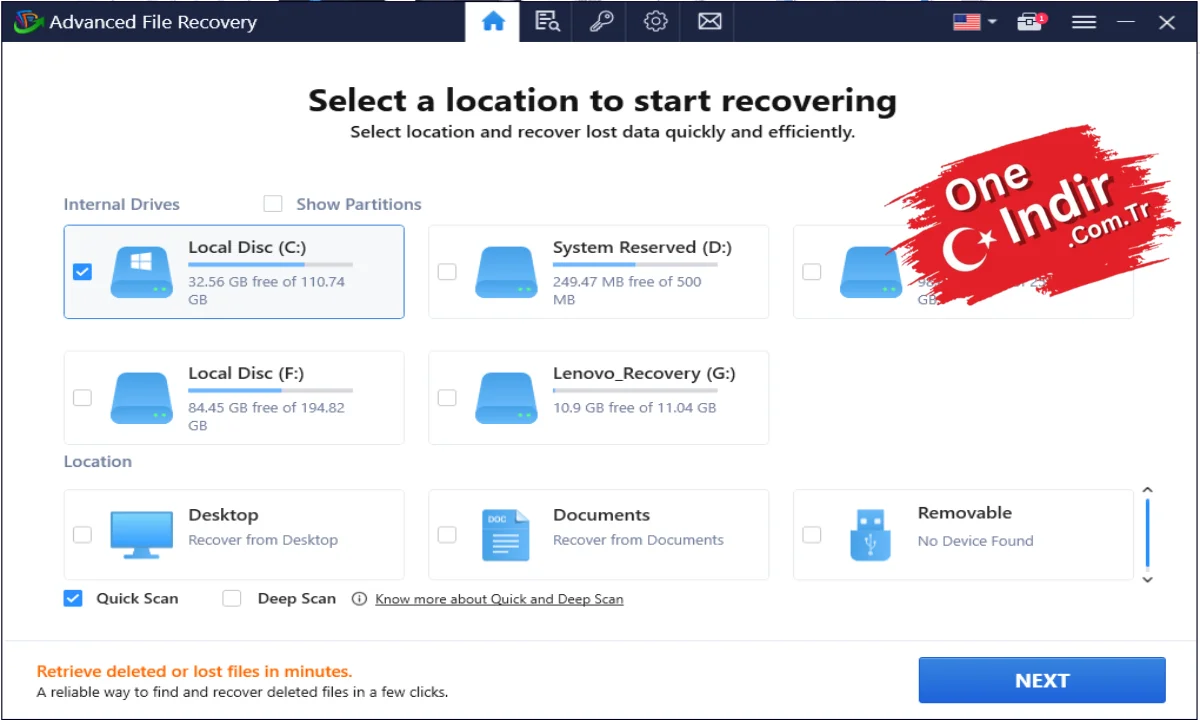Open the hamburger menu
The height and width of the screenshot is (720, 1200).
[1084, 22]
